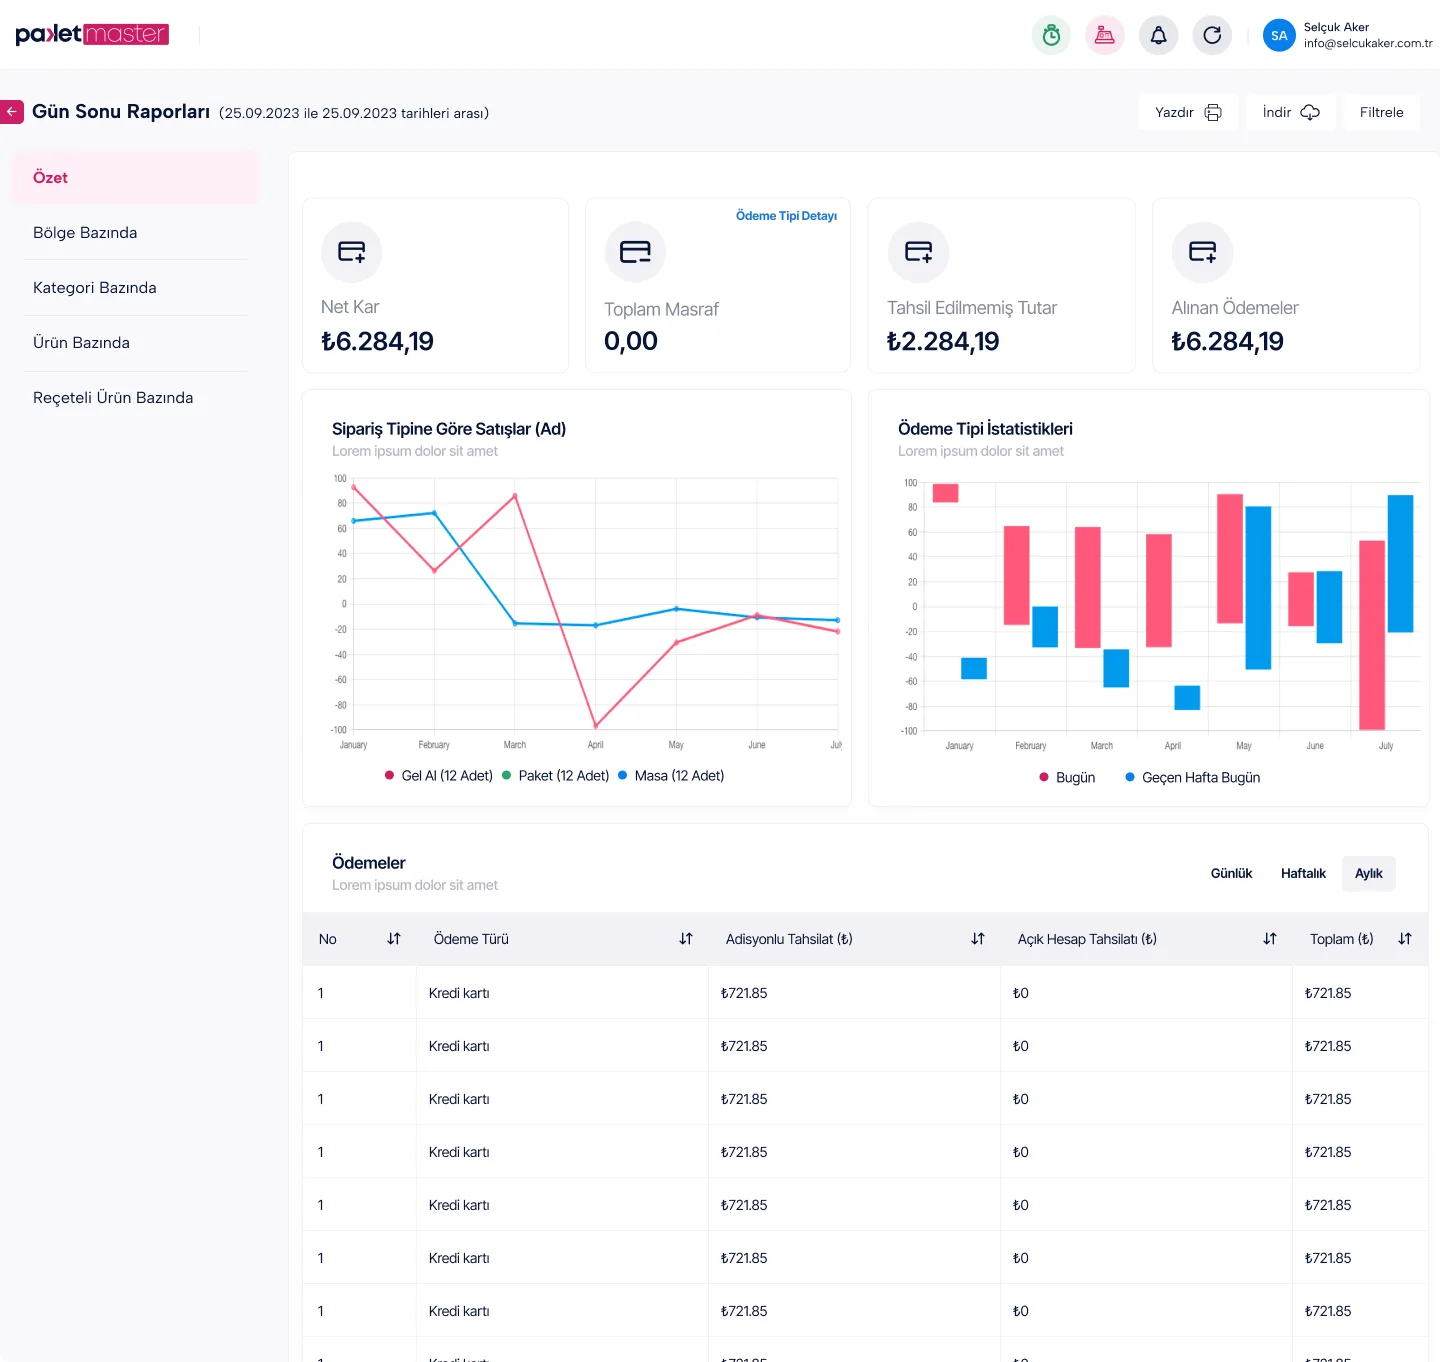
Task: Open the pink cash register icon
Action: coord(1104,35)
